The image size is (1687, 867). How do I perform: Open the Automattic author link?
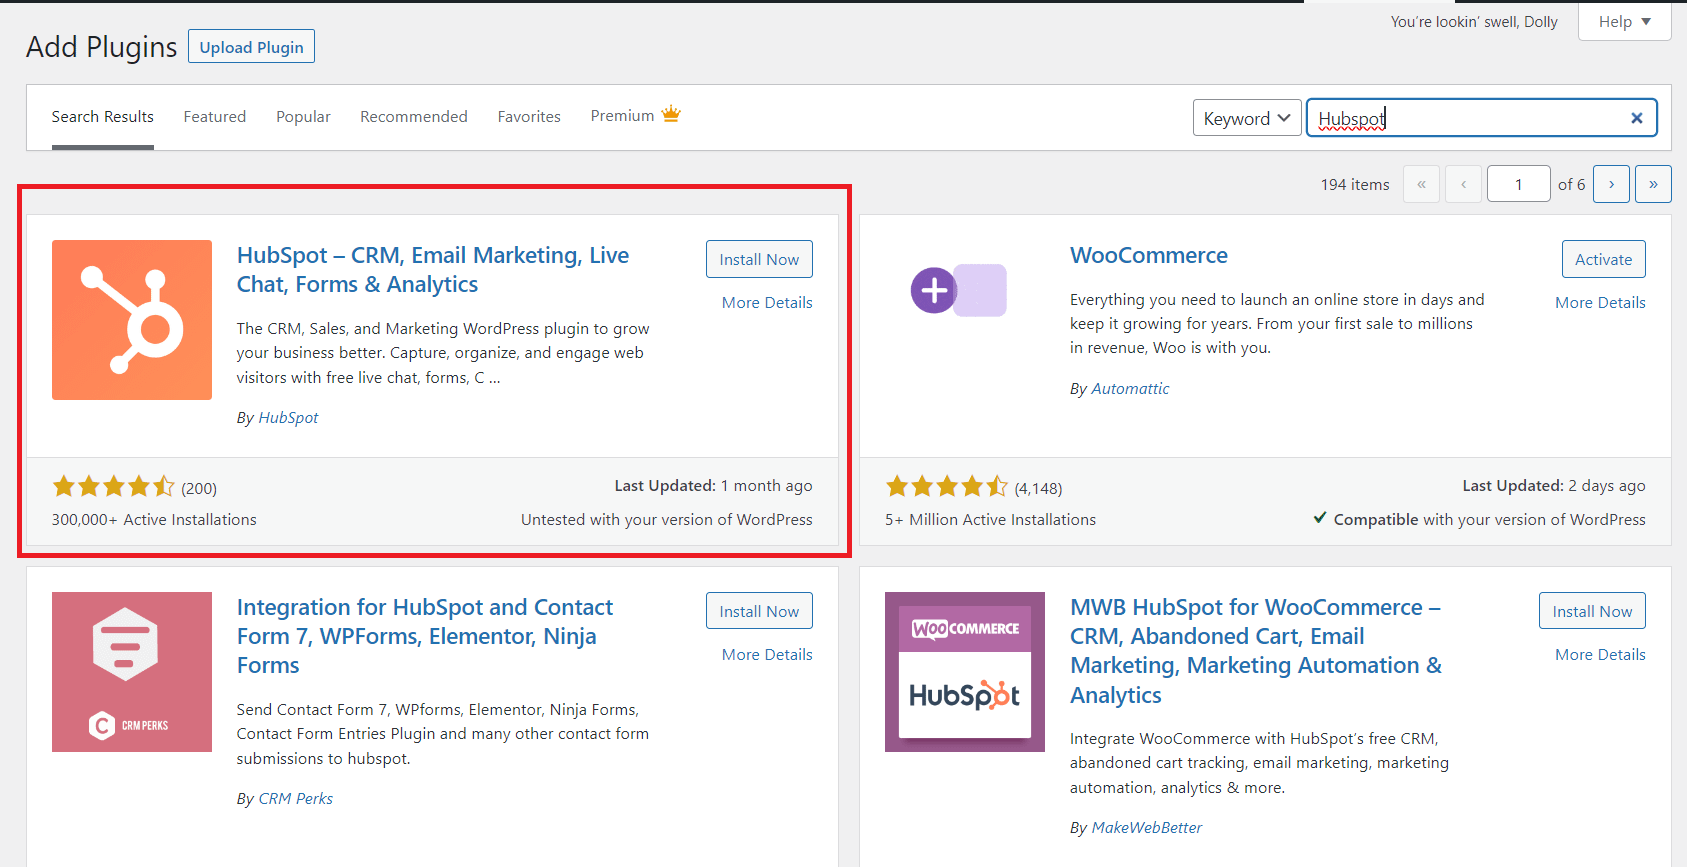[x=1130, y=389]
